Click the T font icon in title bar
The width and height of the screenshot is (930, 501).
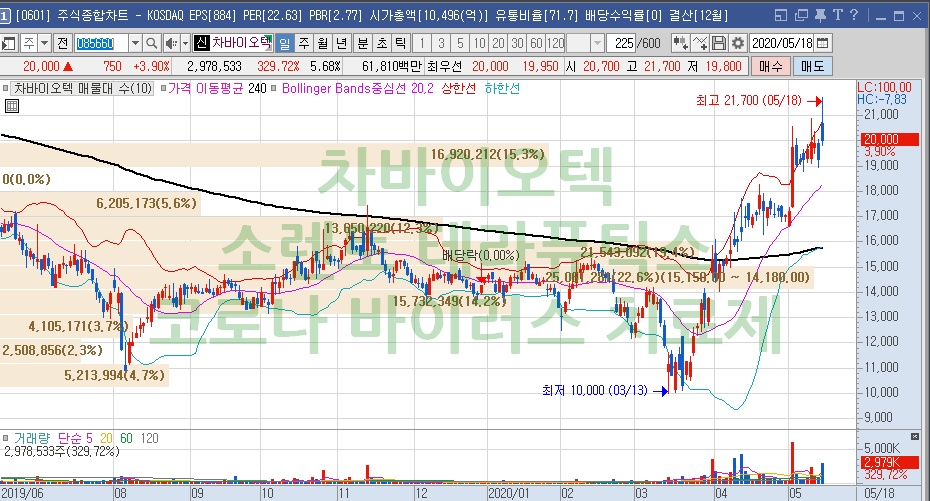(x=838, y=15)
